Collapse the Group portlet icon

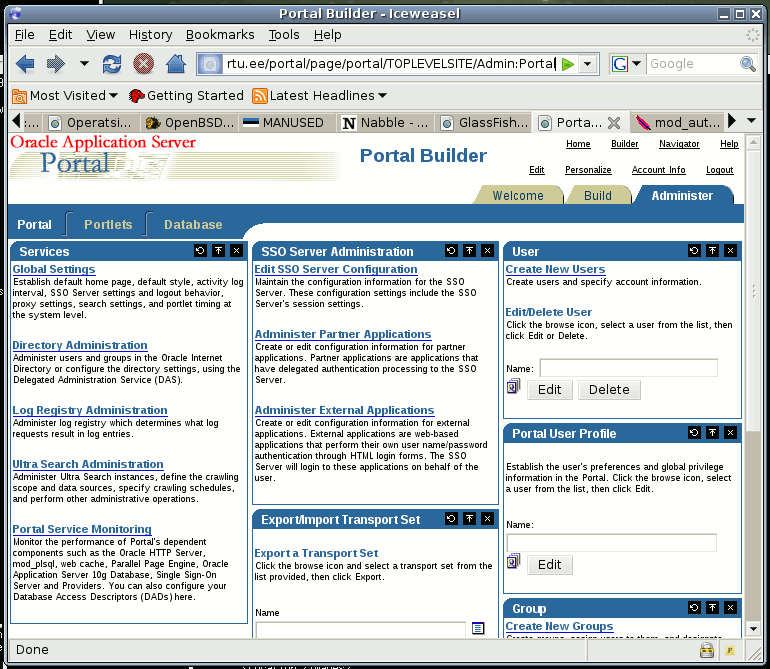[x=713, y=608]
